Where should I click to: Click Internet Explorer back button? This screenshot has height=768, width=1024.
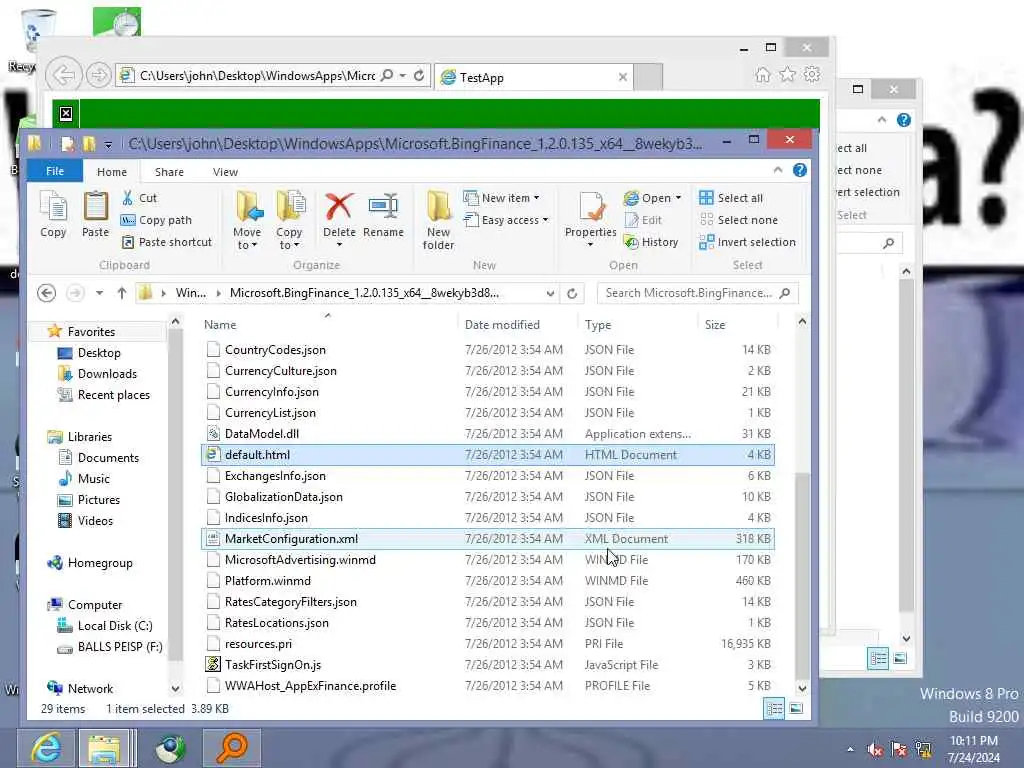[x=63, y=75]
